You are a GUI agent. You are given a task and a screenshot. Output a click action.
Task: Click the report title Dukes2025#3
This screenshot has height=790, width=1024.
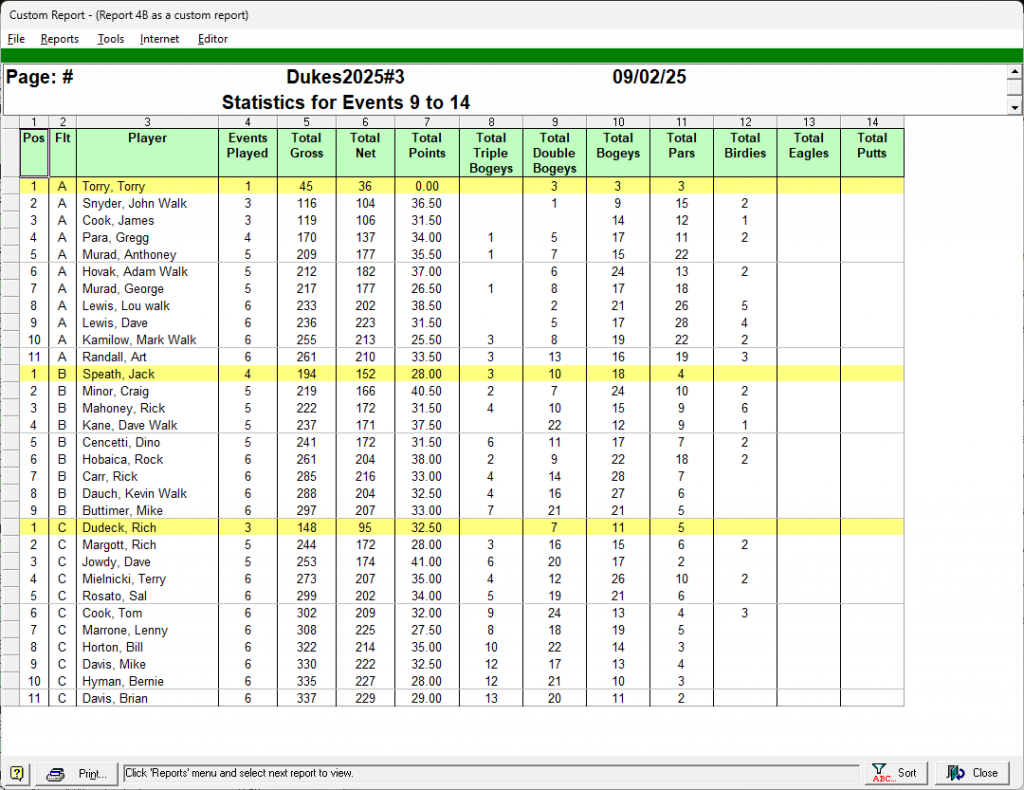345,78
